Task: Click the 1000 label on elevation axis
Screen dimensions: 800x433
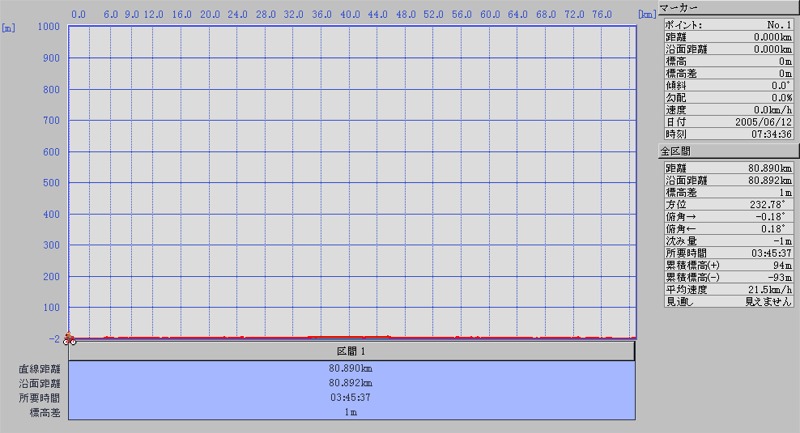Action: point(45,26)
